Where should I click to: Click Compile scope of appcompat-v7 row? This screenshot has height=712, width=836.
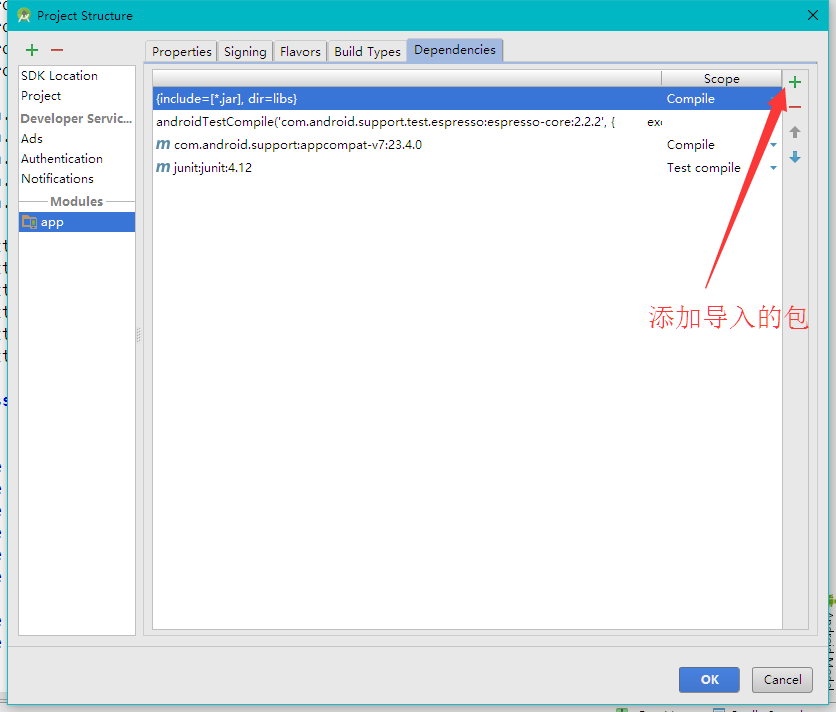click(690, 145)
